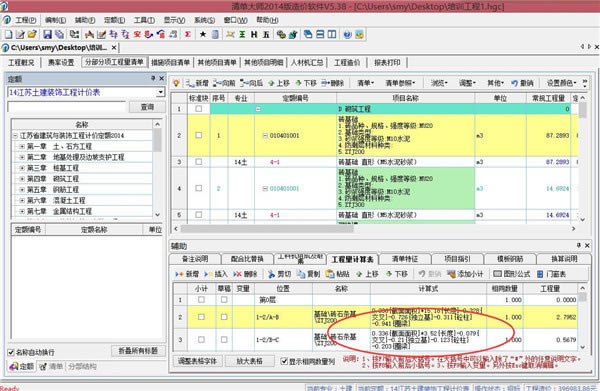Click the red Sigma sum icon
600x391 pixels.
(x=188, y=34)
